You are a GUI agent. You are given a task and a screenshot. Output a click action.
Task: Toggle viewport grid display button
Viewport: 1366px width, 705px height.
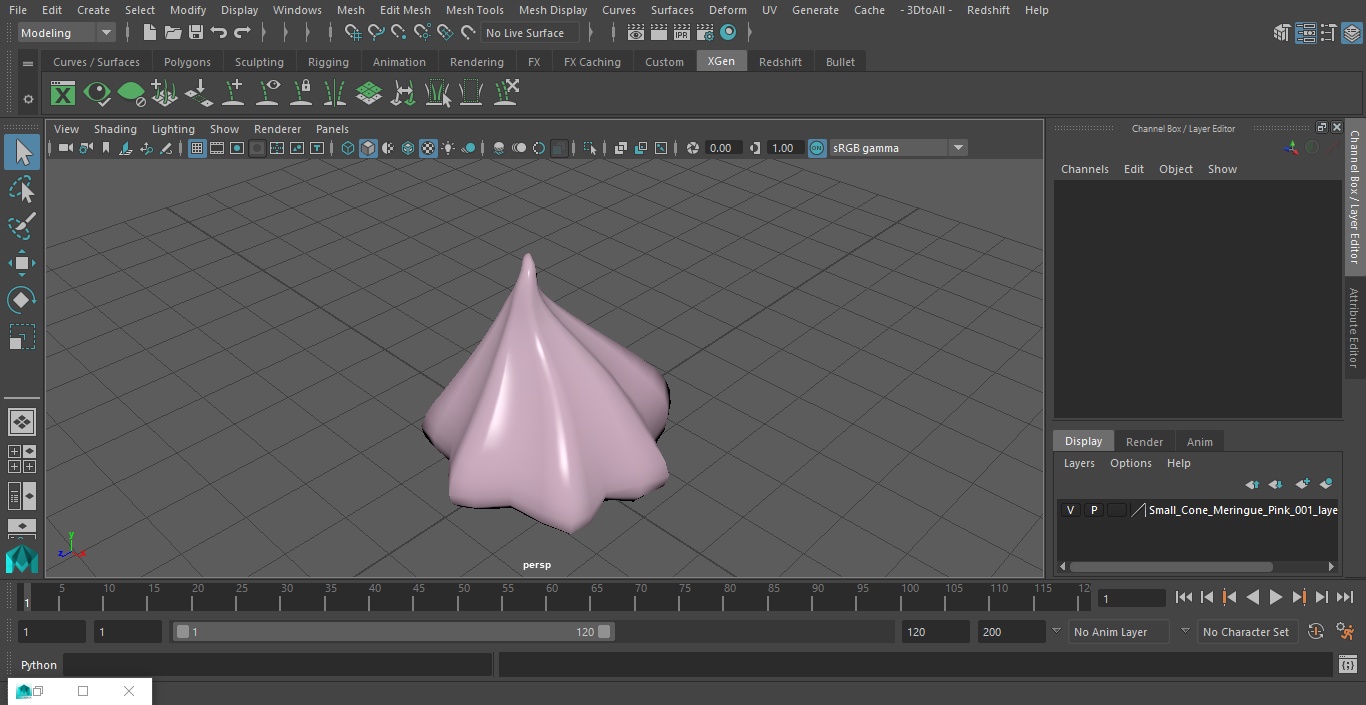coord(197,148)
